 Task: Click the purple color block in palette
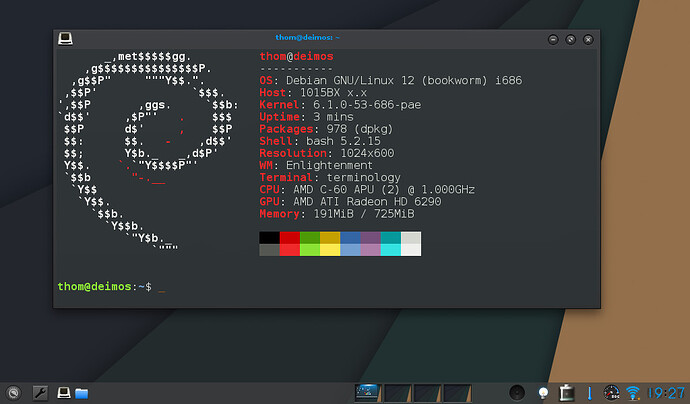tap(371, 238)
